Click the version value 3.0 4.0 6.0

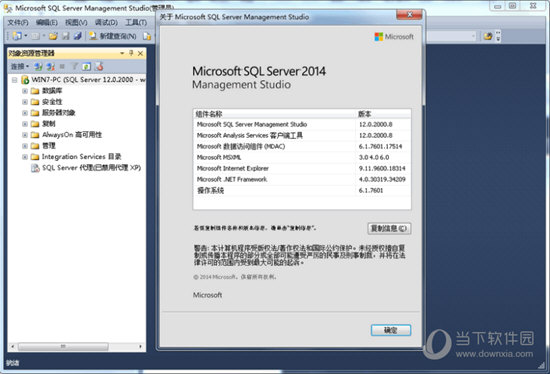coord(374,158)
